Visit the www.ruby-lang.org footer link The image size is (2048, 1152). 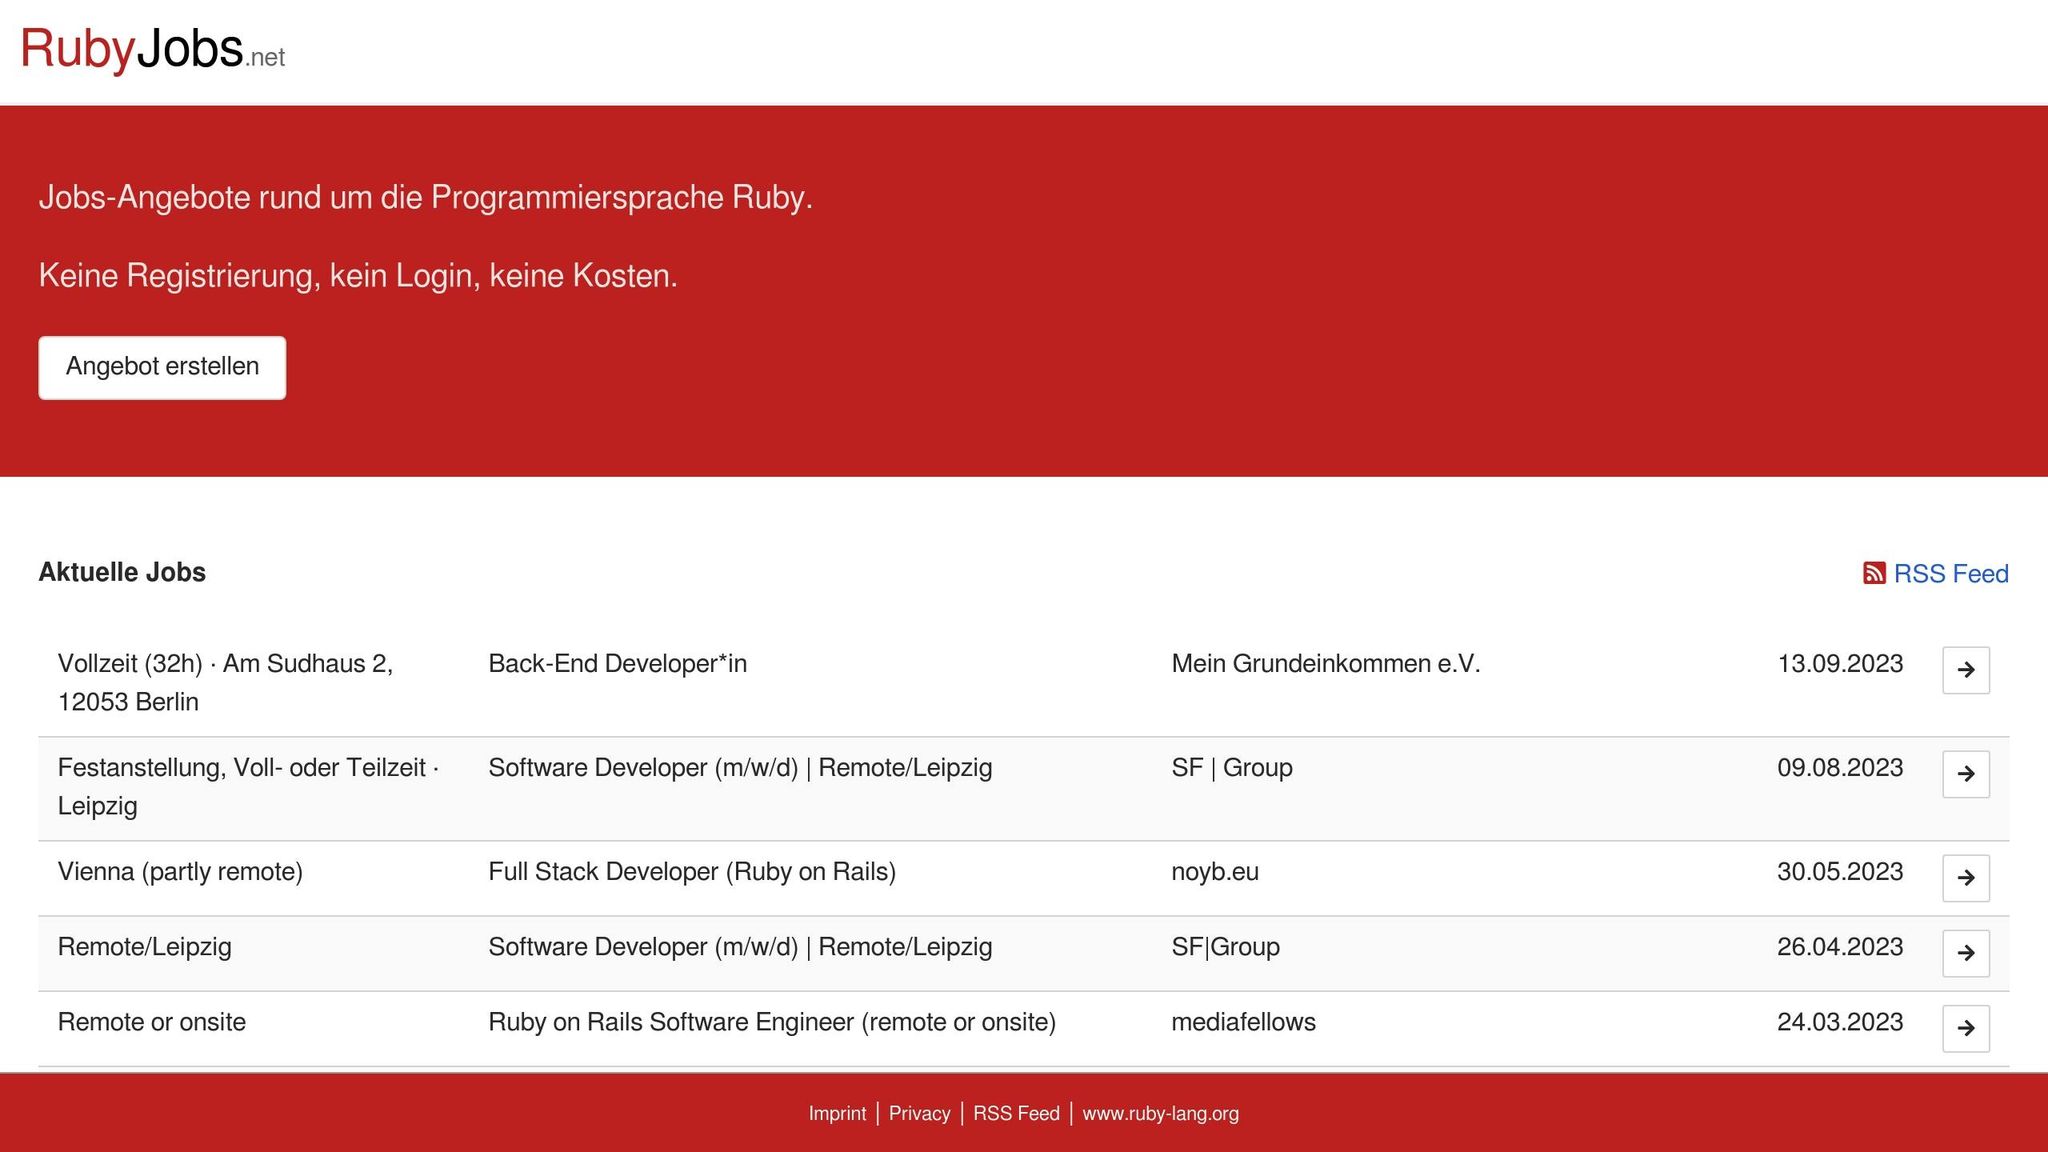pyautogui.click(x=1161, y=1113)
